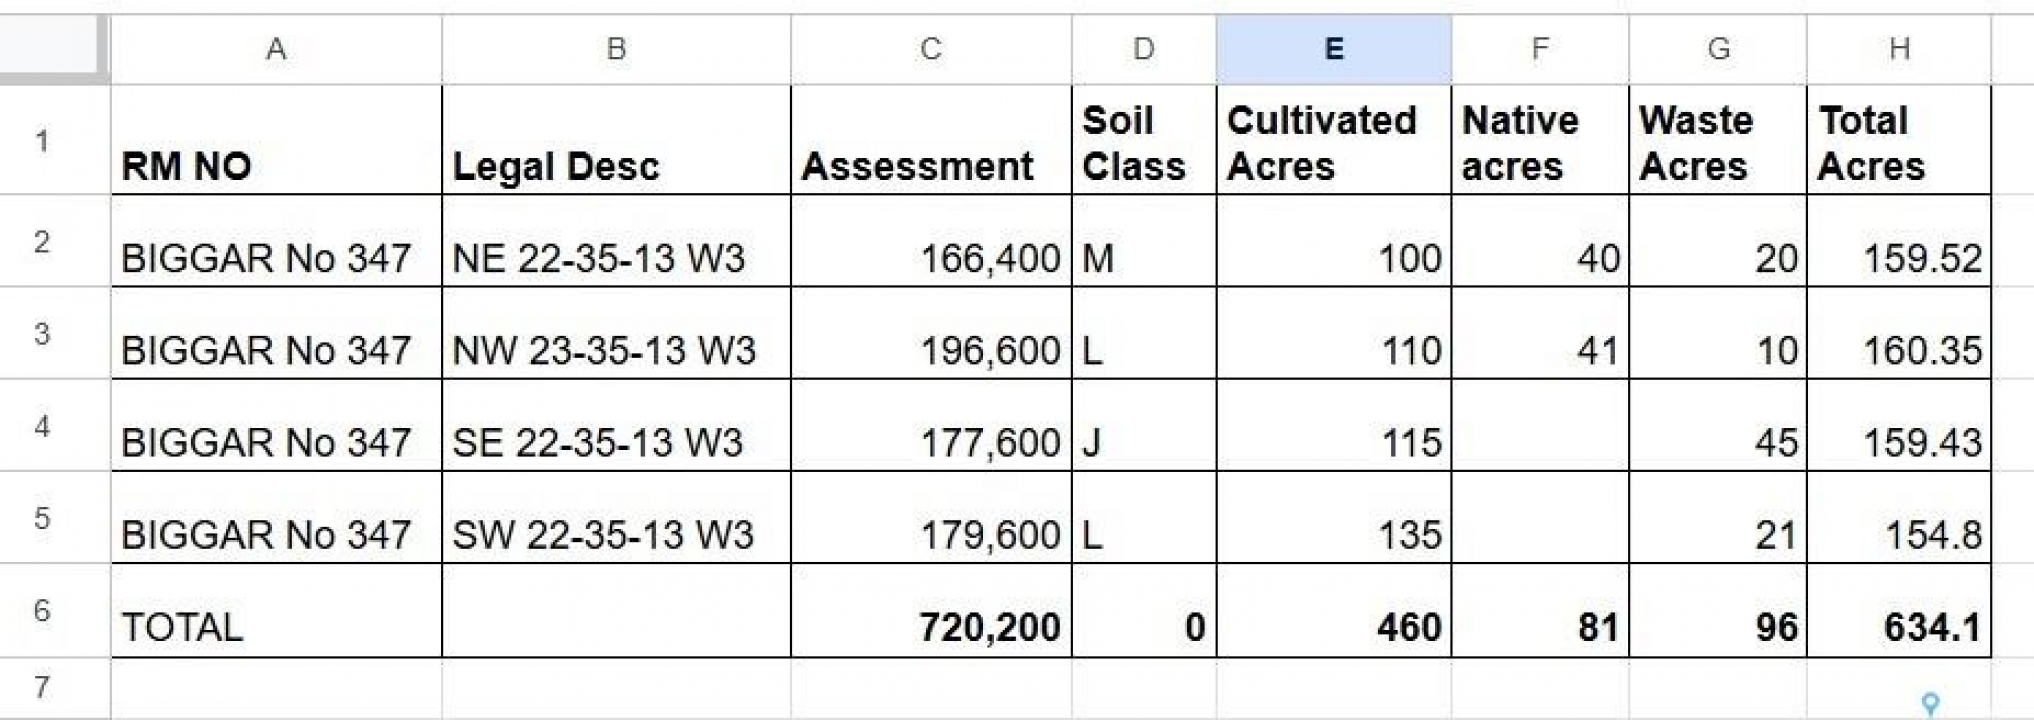Click the 'RM NO' header cell
Screen dimensions: 2034x720
pyautogui.click(x=276, y=140)
